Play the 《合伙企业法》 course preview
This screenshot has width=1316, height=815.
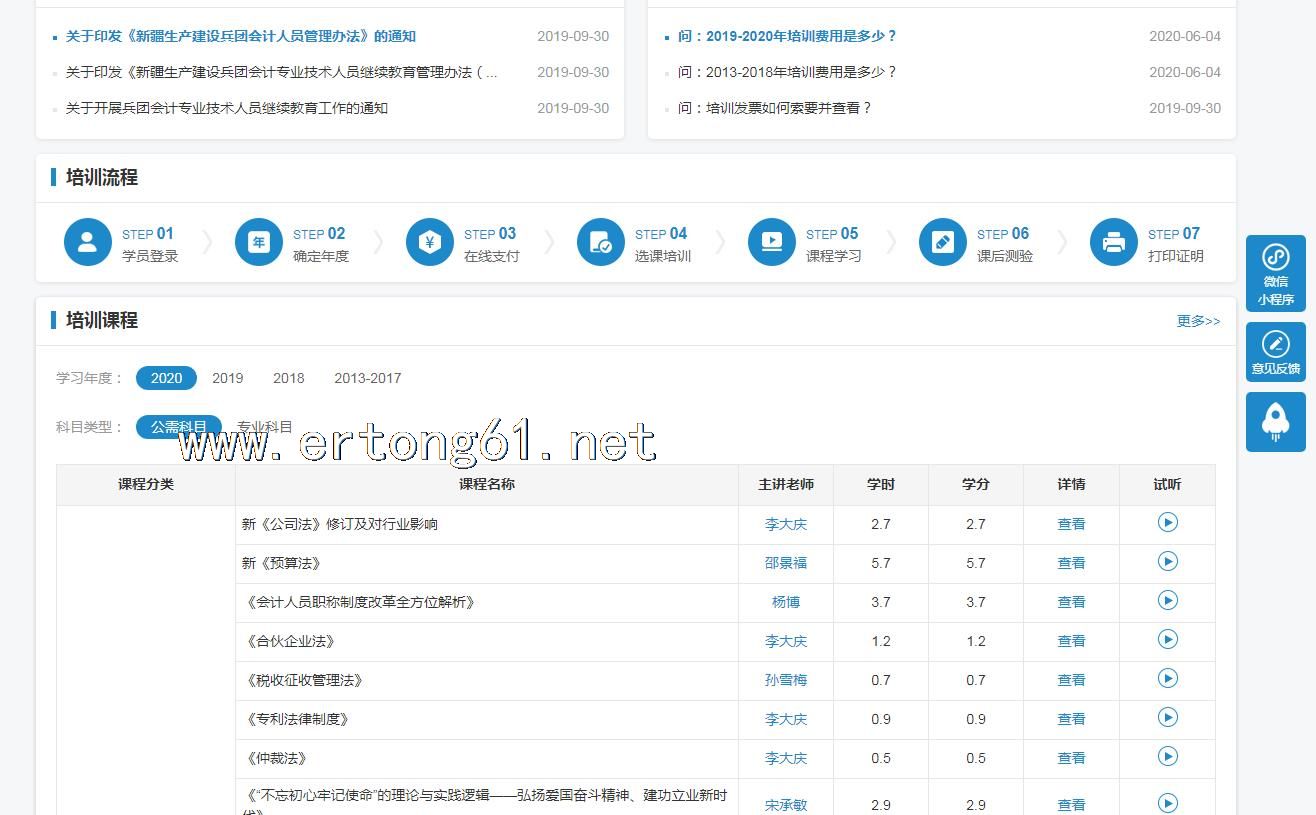1167,640
